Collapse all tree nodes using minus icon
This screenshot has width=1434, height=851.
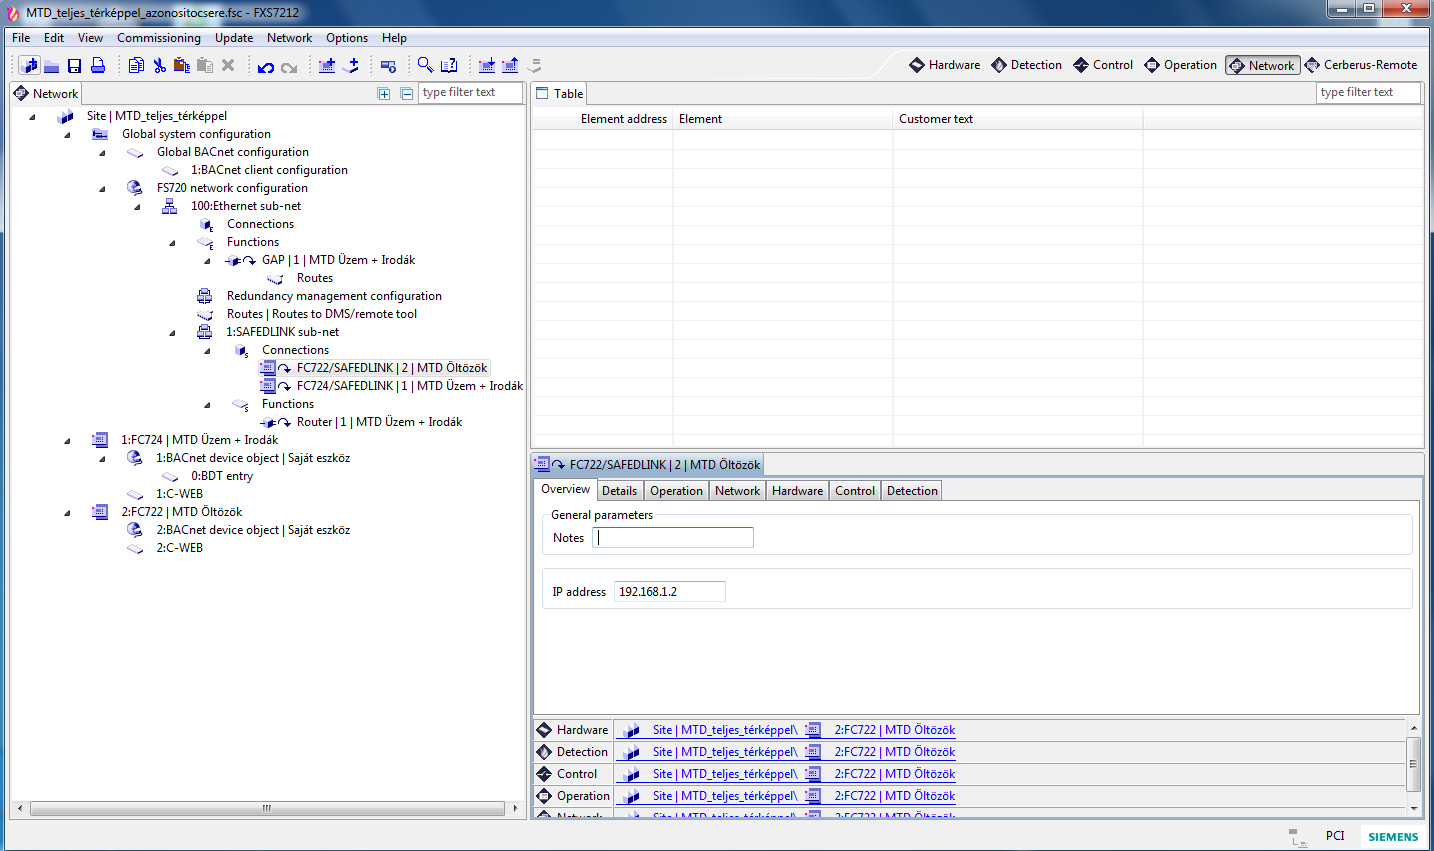point(406,93)
